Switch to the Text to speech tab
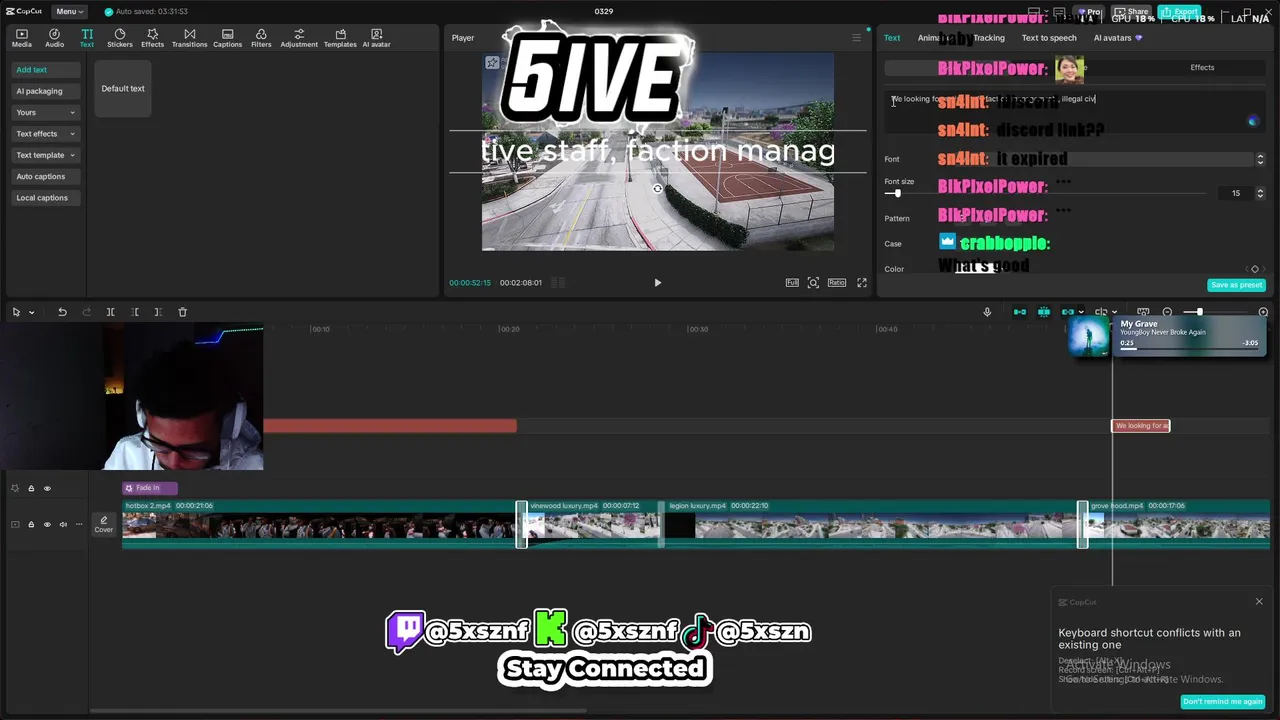 click(x=1049, y=38)
